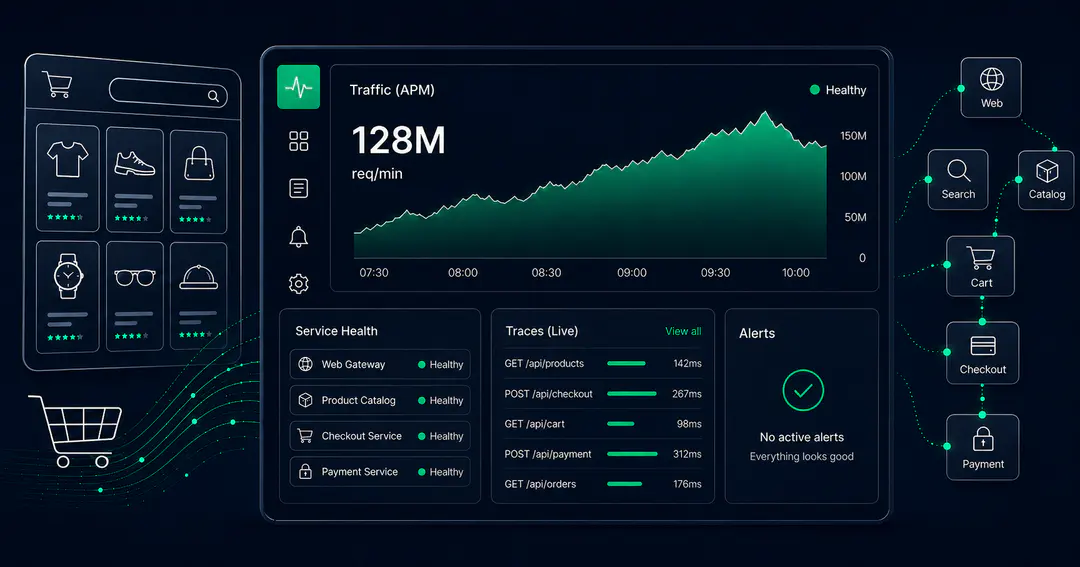Click Healthy status for Payment Service
Viewport: 1080px width, 567px height.
441,472
